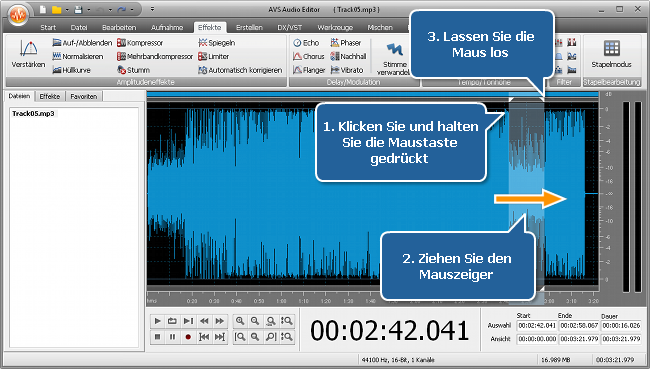This screenshot has width=650, height=369.
Task: Jump to the end of the track
Action: click(x=219, y=337)
